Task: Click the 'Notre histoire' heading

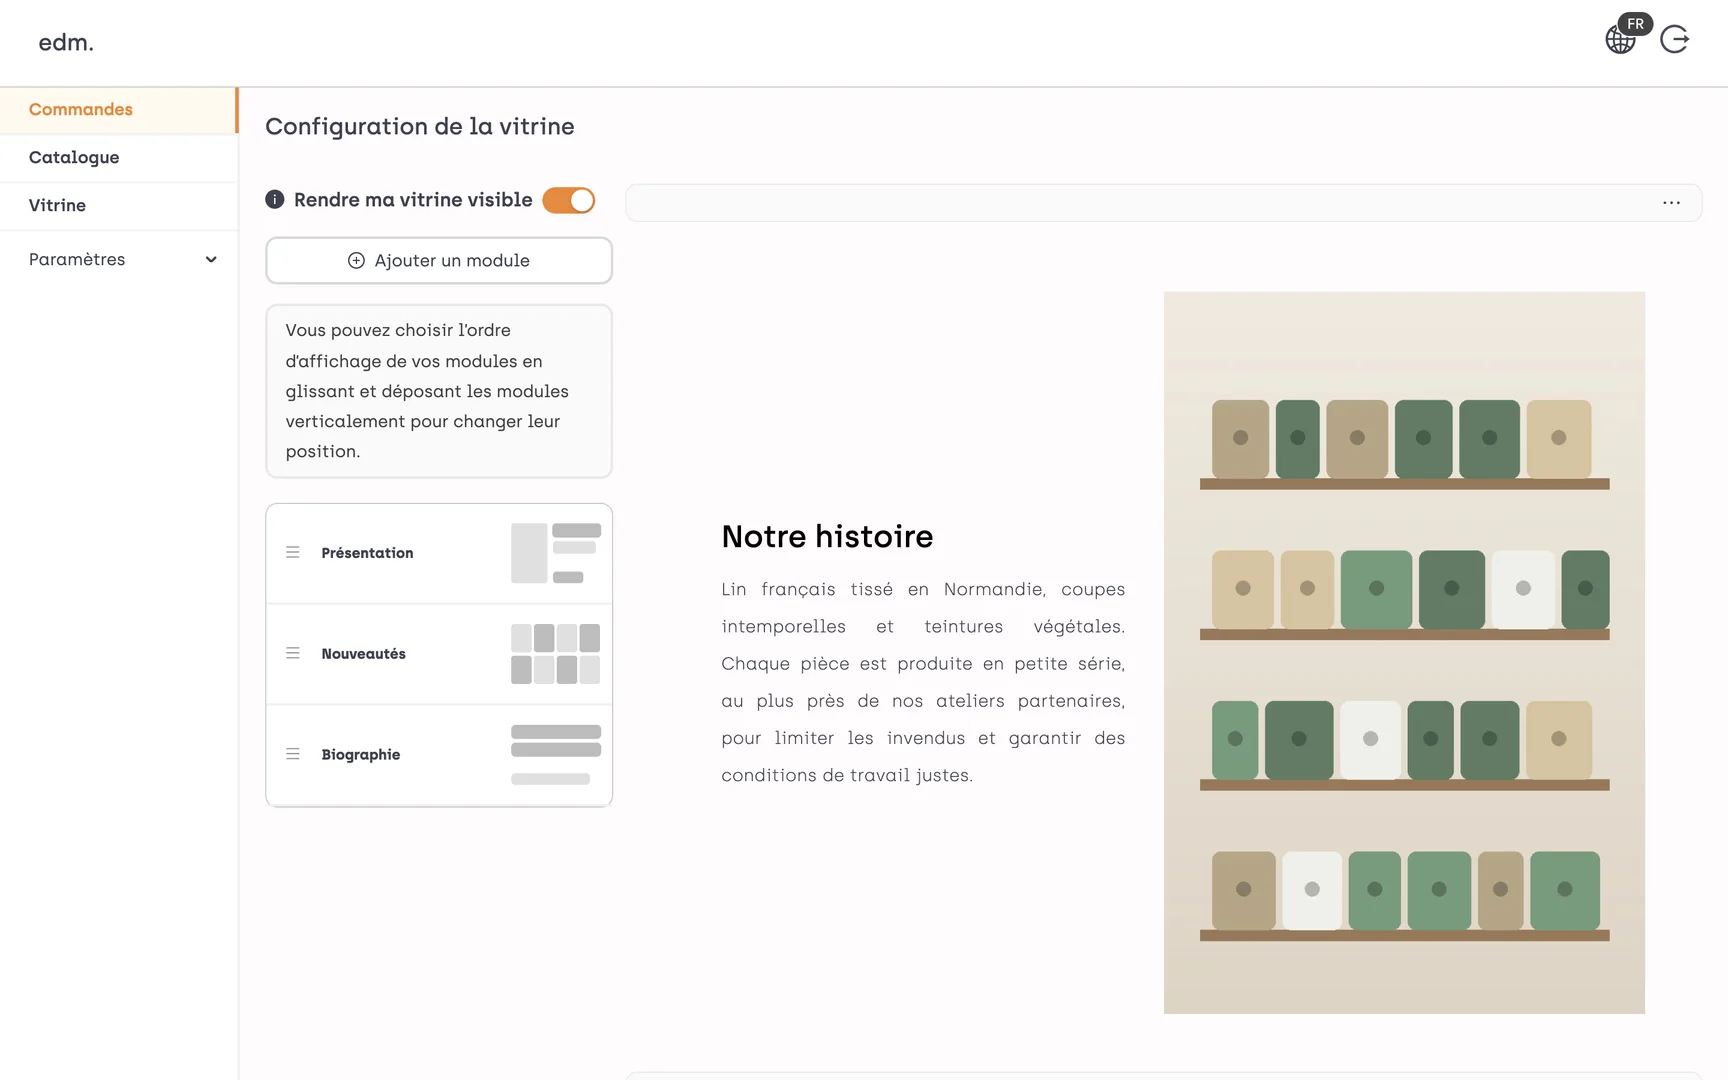Action: point(827,537)
